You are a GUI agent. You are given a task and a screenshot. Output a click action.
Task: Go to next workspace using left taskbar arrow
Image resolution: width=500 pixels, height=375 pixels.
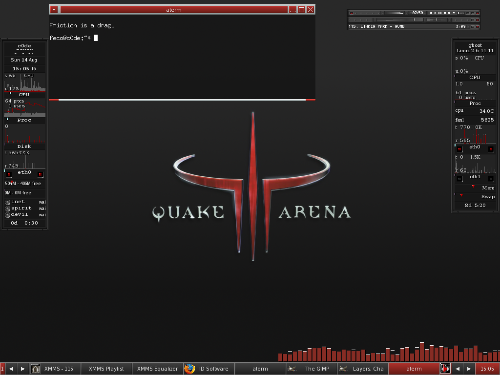(x=23, y=369)
